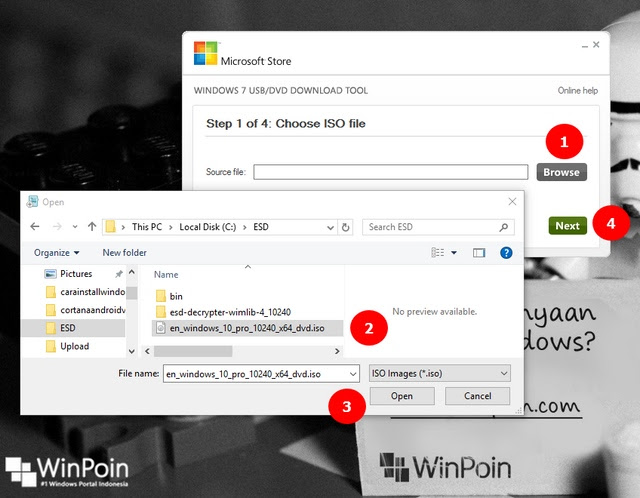Click the ISO file's disc icon
This screenshot has height=498, width=640.
pyautogui.click(x=161, y=328)
